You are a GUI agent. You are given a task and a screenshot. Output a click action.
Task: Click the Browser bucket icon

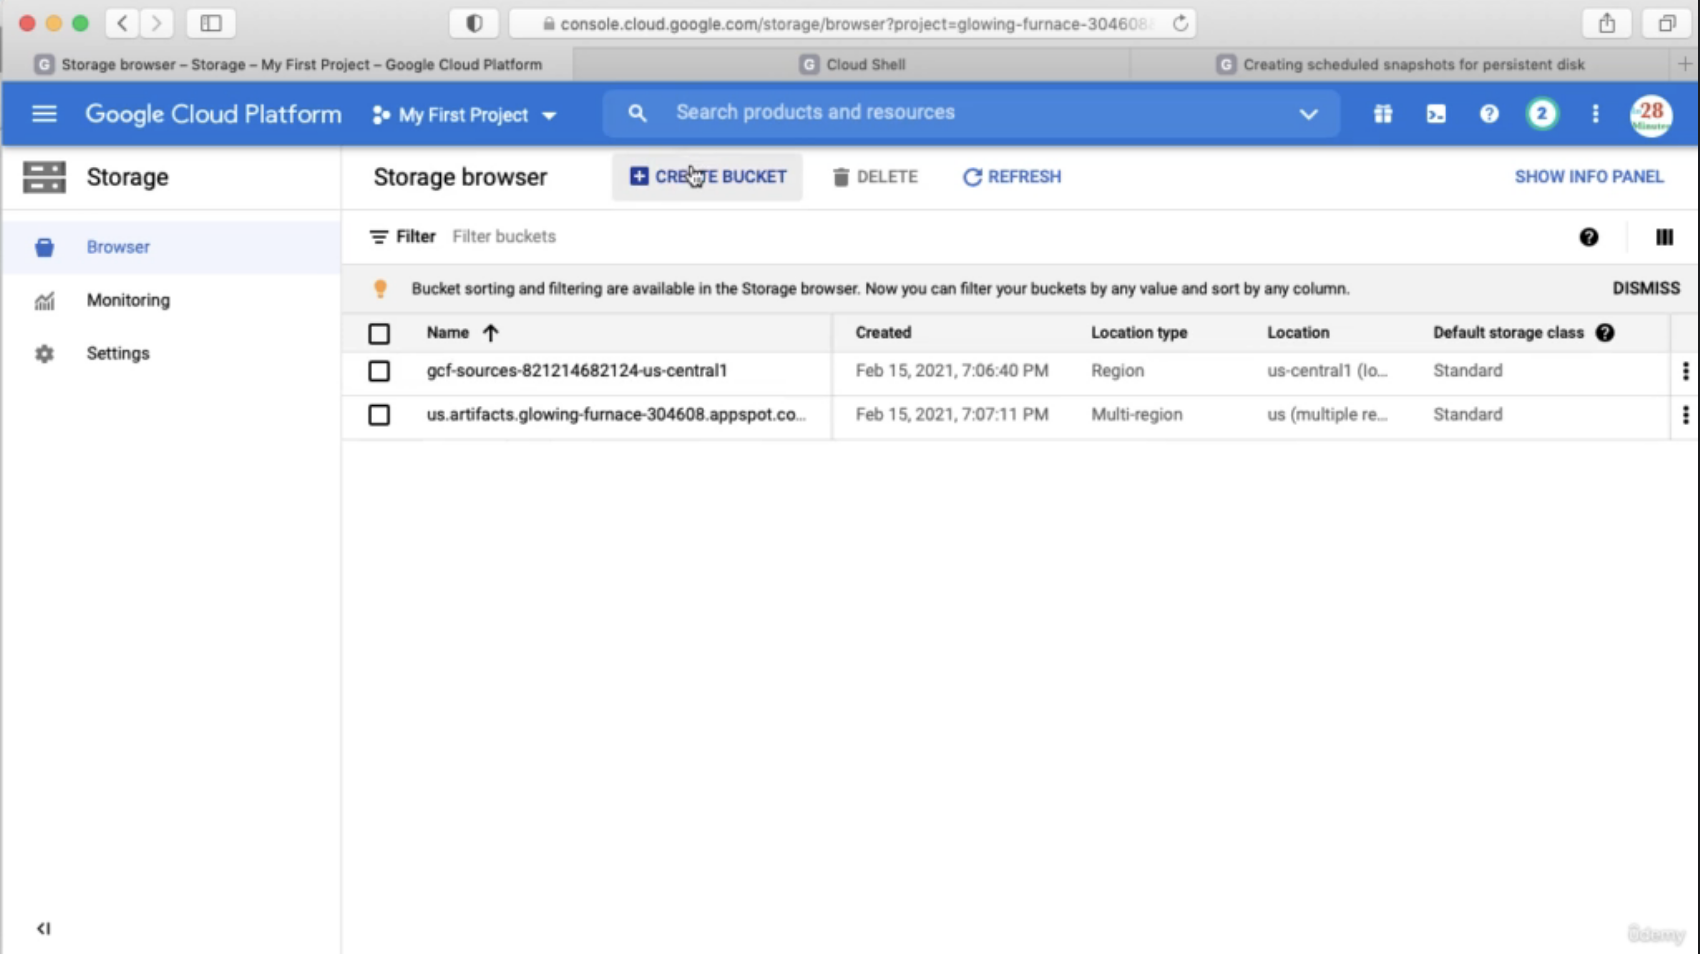[44, 247]
